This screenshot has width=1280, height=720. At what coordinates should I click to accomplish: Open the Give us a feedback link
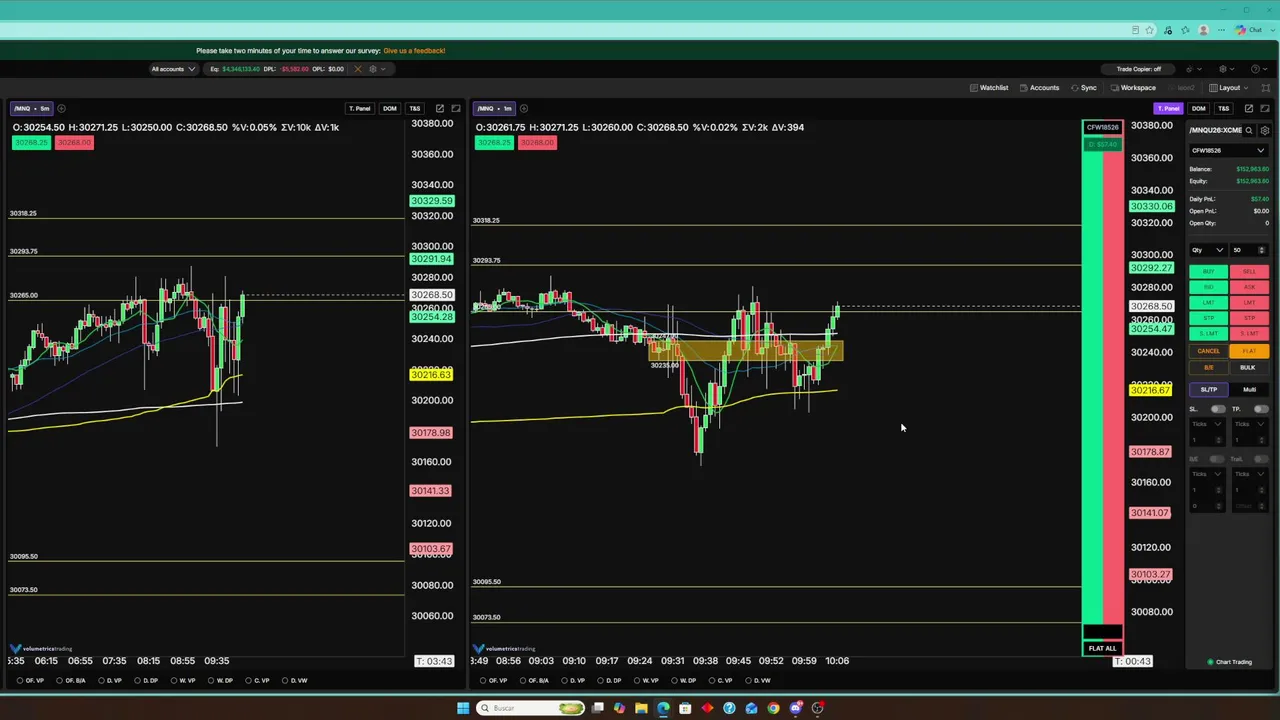pos(414,50)
